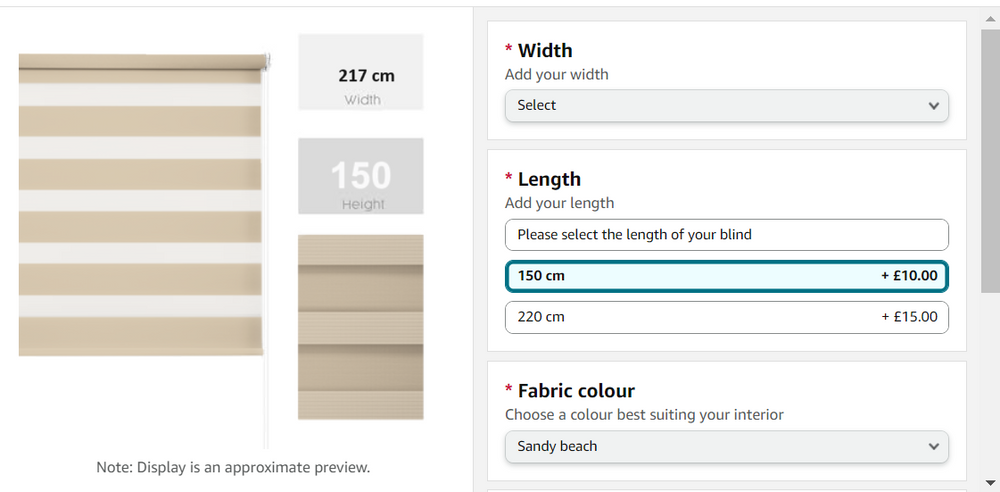Click the 150 Height preview tile
The width and height of the screenshot is (1000, 492).
(x=361, y=176)
